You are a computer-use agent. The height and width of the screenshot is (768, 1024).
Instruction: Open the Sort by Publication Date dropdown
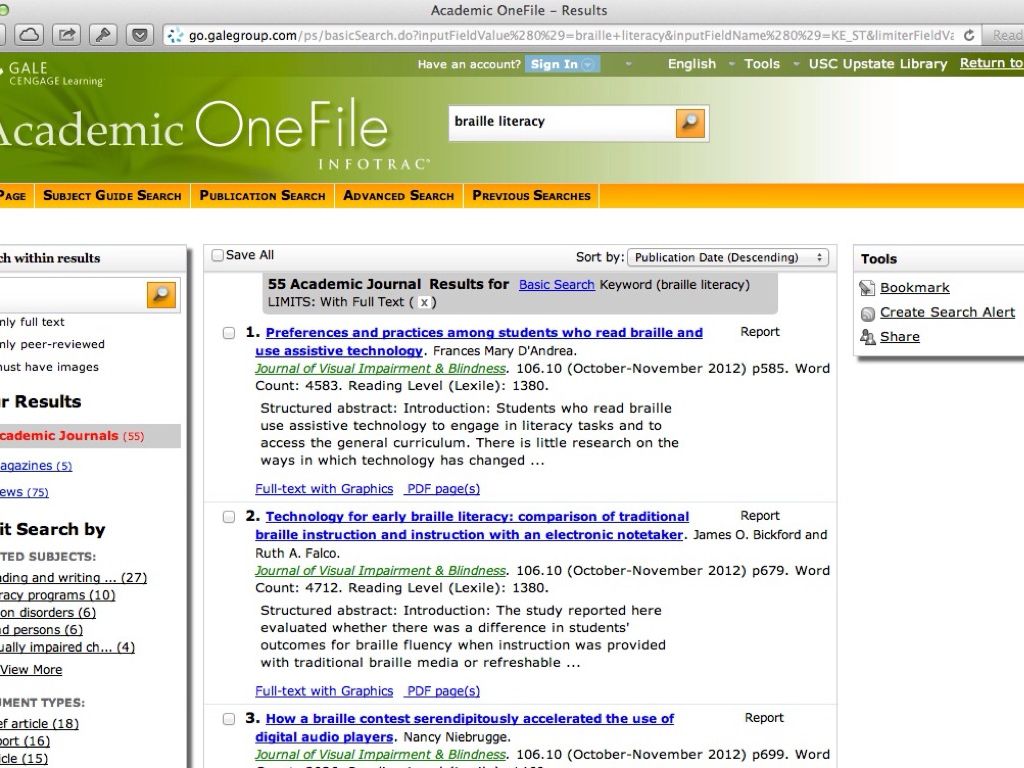(729, 257)
